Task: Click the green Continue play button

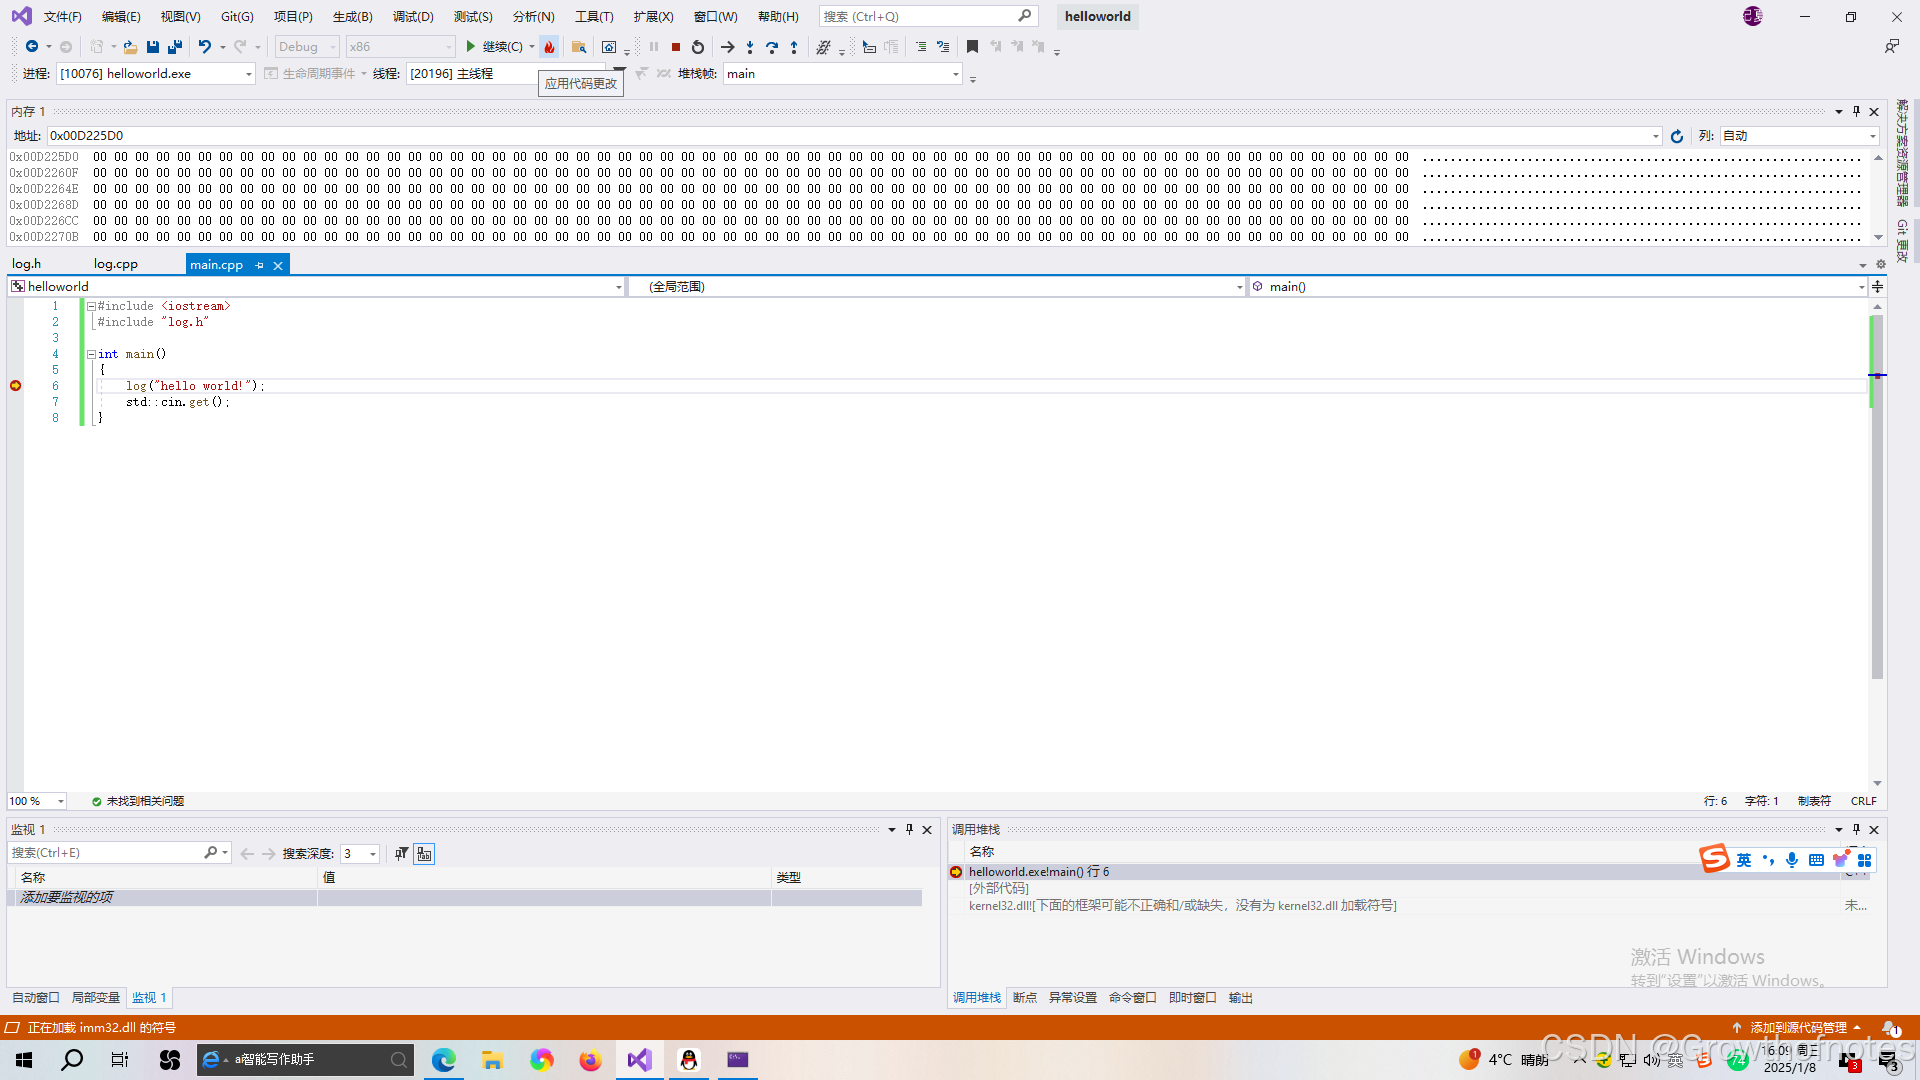Action: point(470,47)
